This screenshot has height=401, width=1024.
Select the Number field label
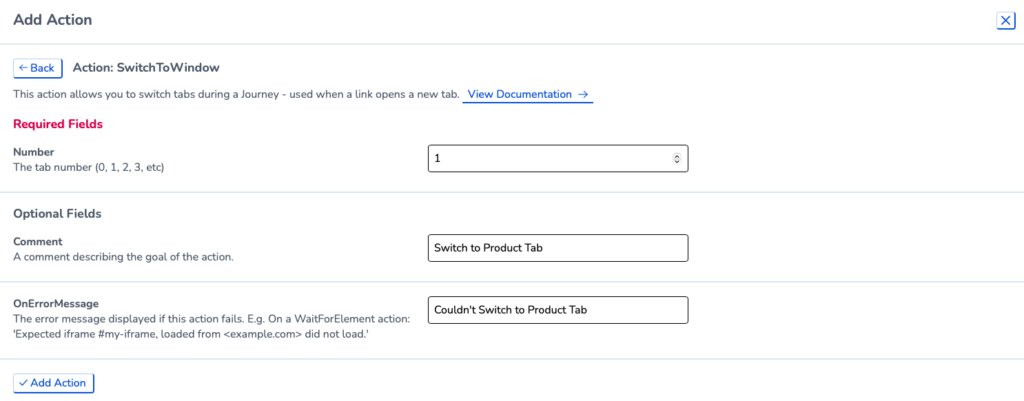click(x=33, y=152)
